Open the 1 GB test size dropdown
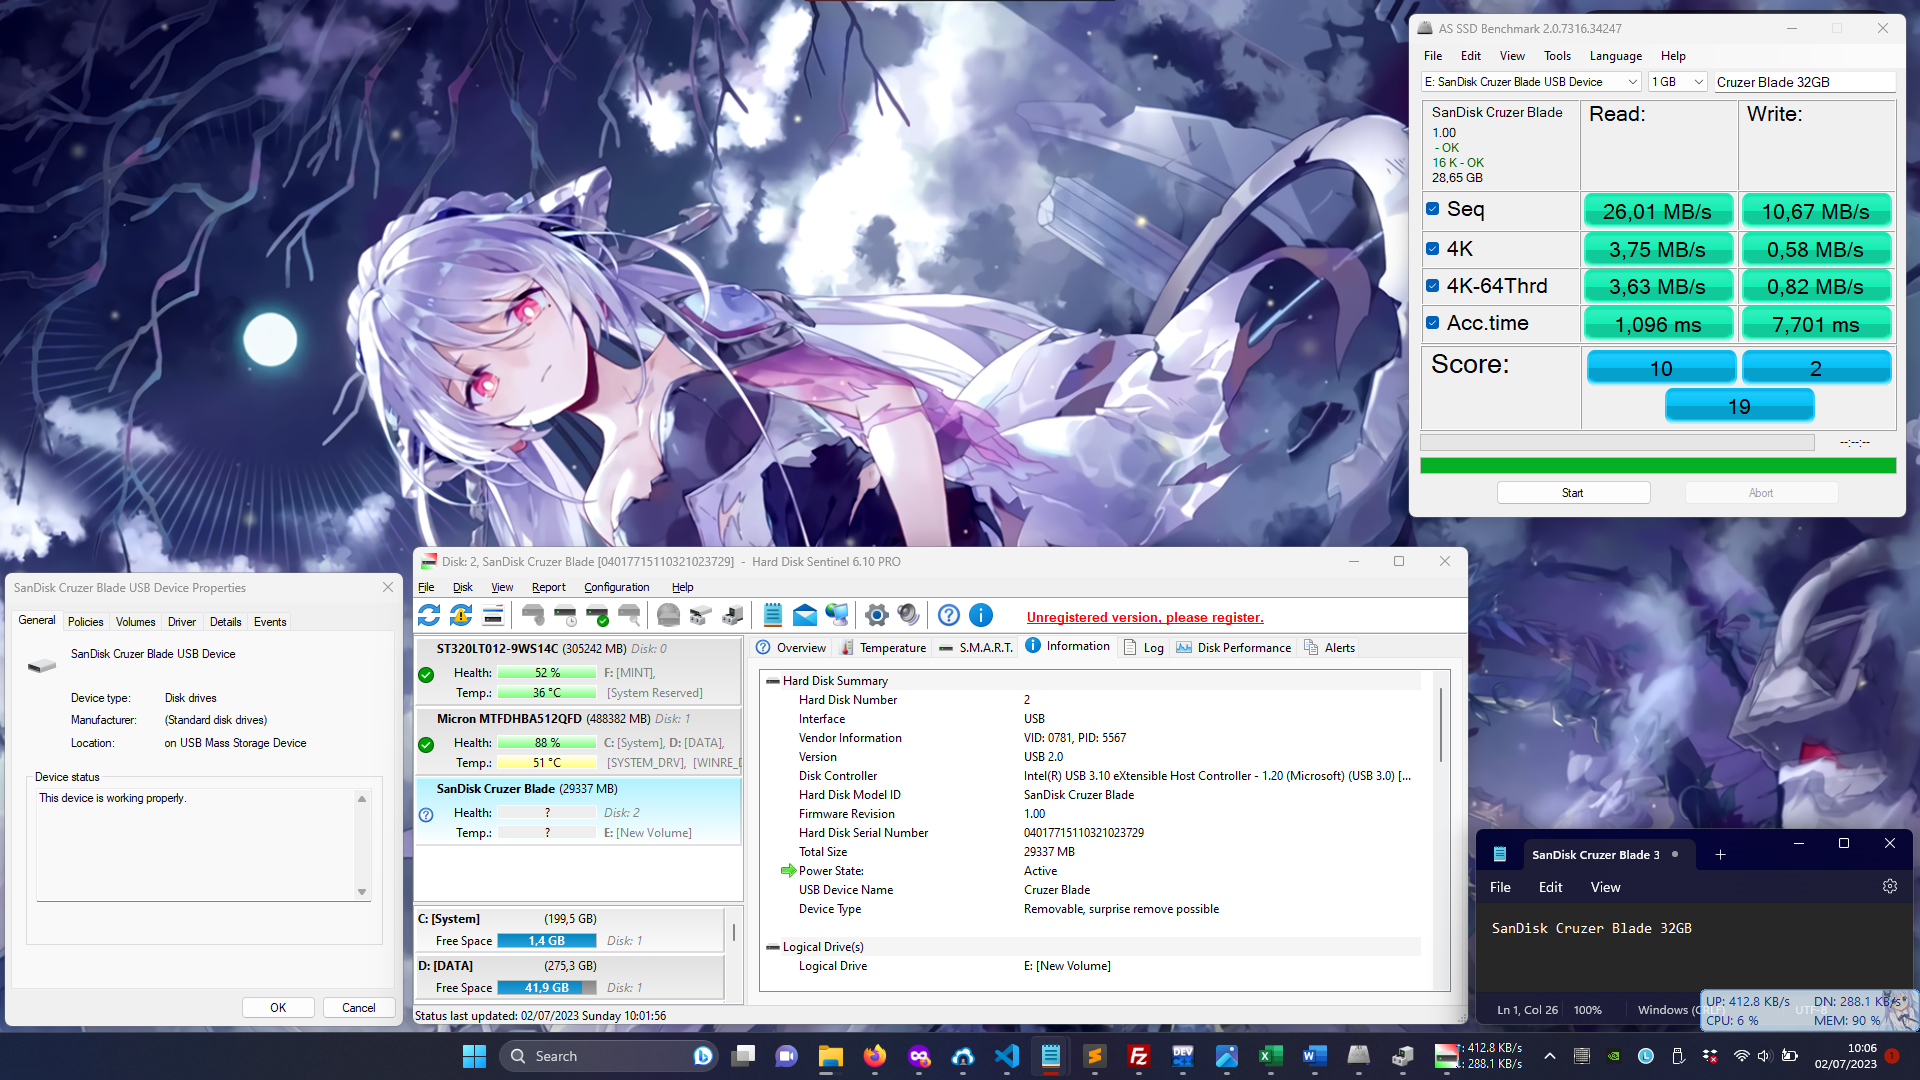 pyautogui.click(x=1678, y=82)
